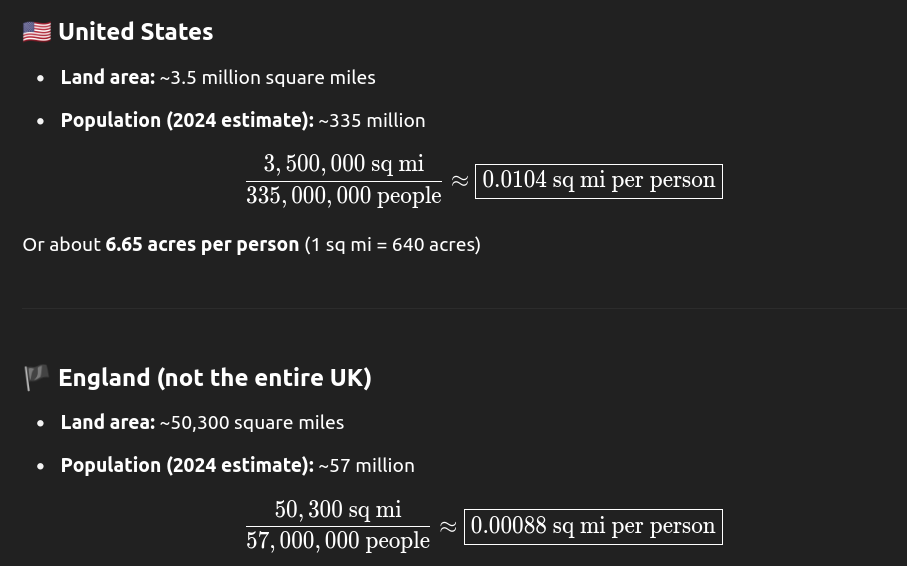Click the horizontal divider between sections
The height and width of the screenshot is (566, 907).
click(x=464, y=308)
